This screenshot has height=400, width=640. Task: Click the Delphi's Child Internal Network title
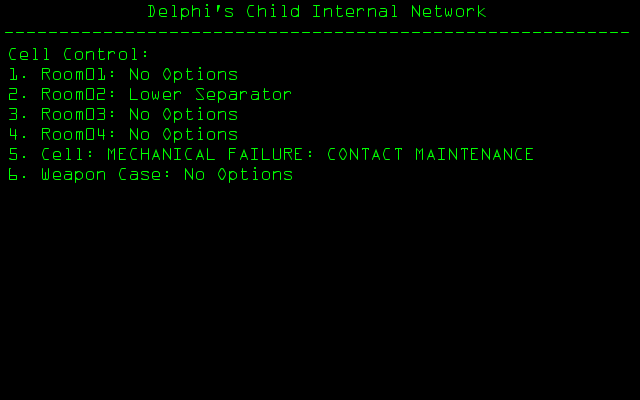pos(317,12)
